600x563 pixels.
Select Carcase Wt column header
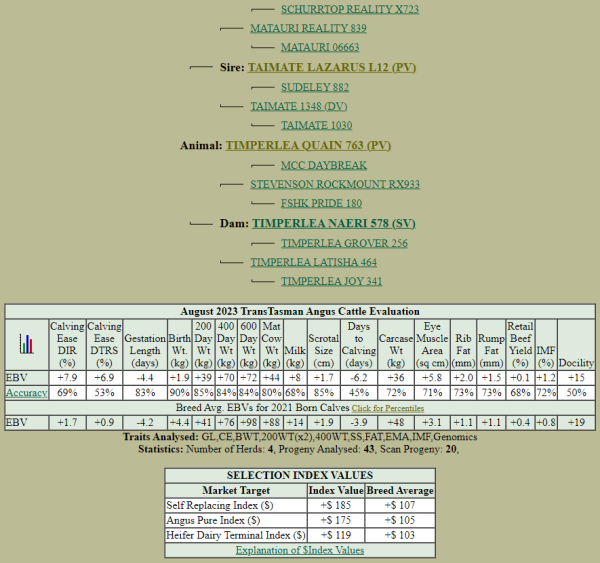396,344
